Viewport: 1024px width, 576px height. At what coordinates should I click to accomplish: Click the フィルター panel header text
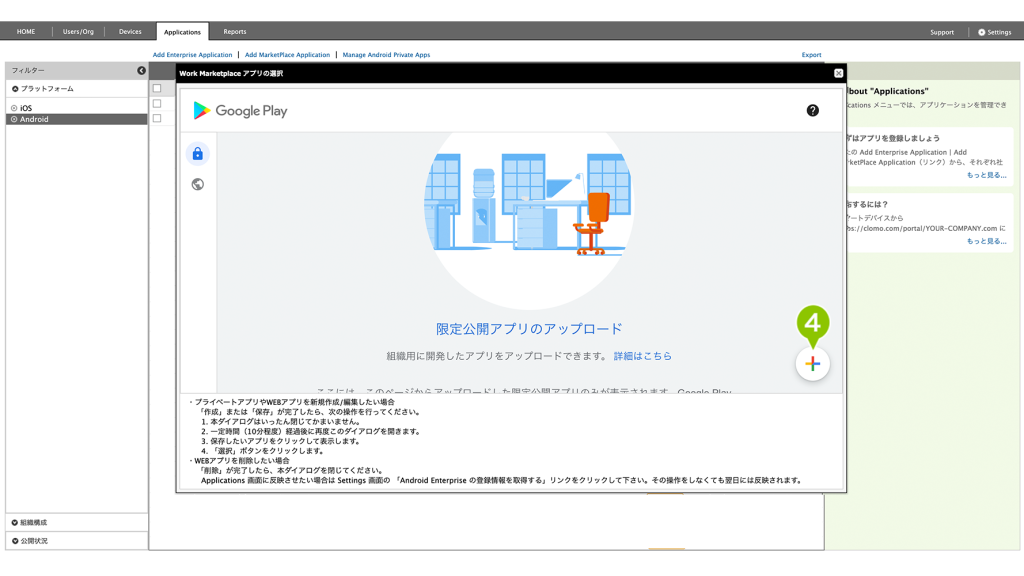click(x=28, y=70)
